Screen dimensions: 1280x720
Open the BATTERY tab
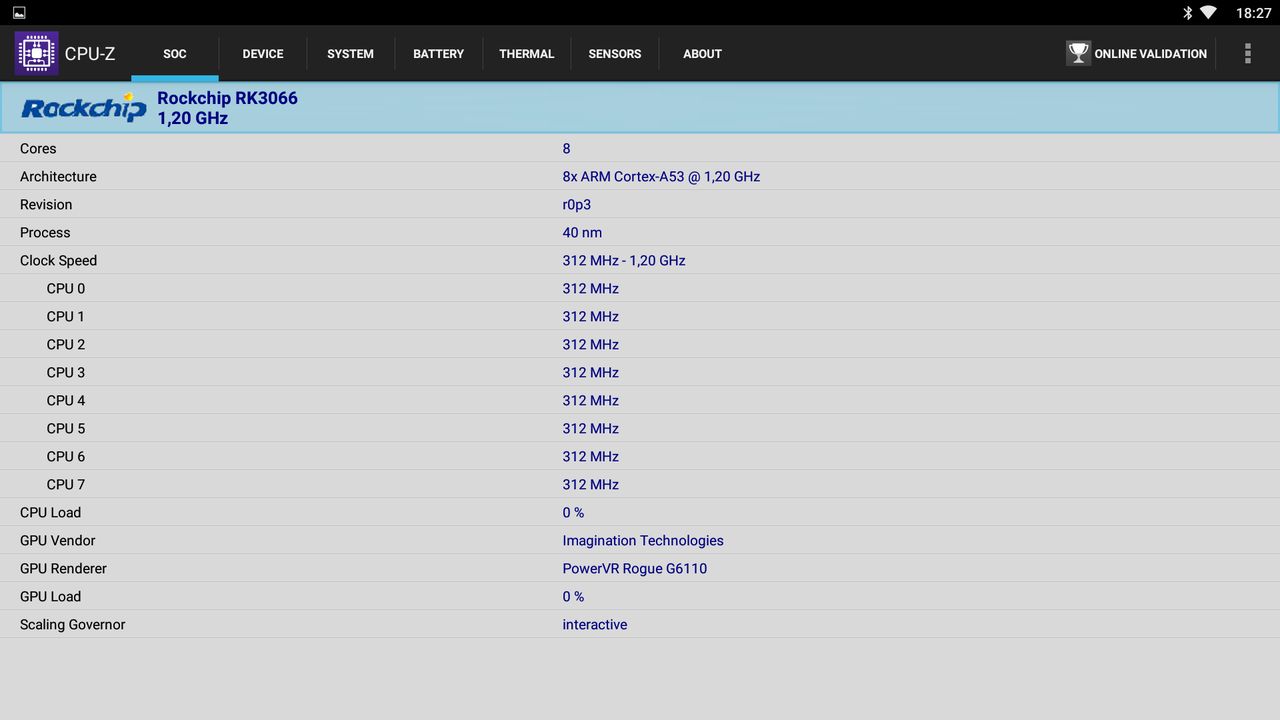click(x=439, y=54)
